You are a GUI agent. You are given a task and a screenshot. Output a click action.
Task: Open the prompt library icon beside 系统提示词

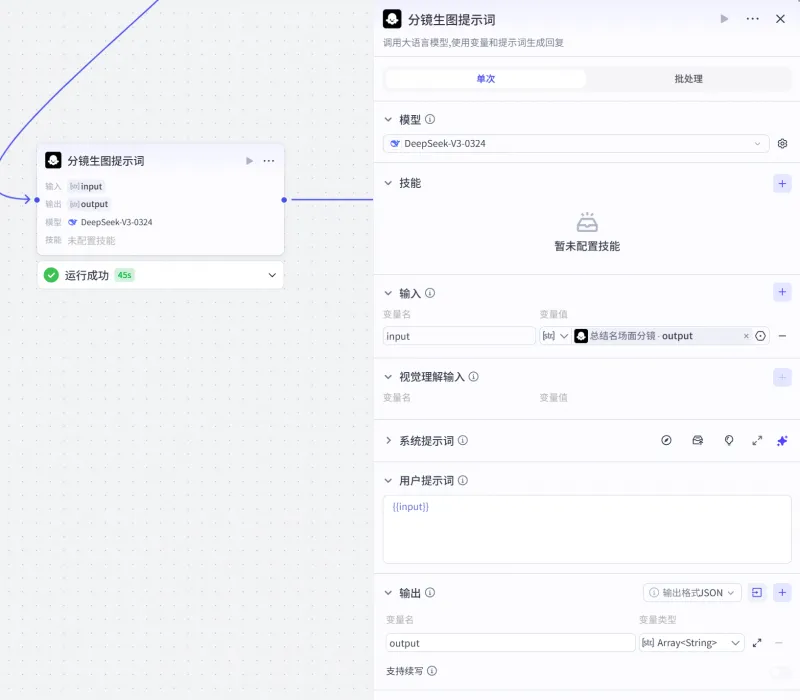(x=697, y=440)
